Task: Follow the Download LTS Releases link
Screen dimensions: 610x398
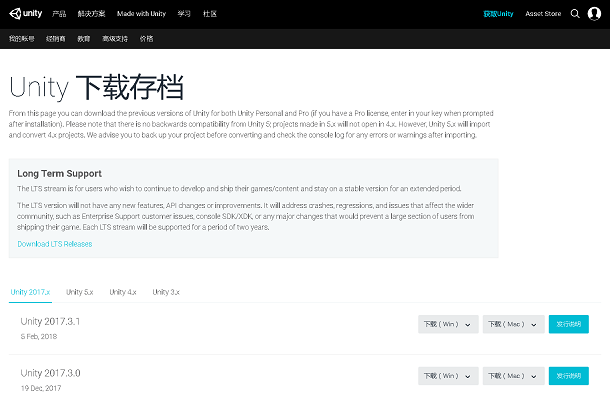Action: point(55,244)
